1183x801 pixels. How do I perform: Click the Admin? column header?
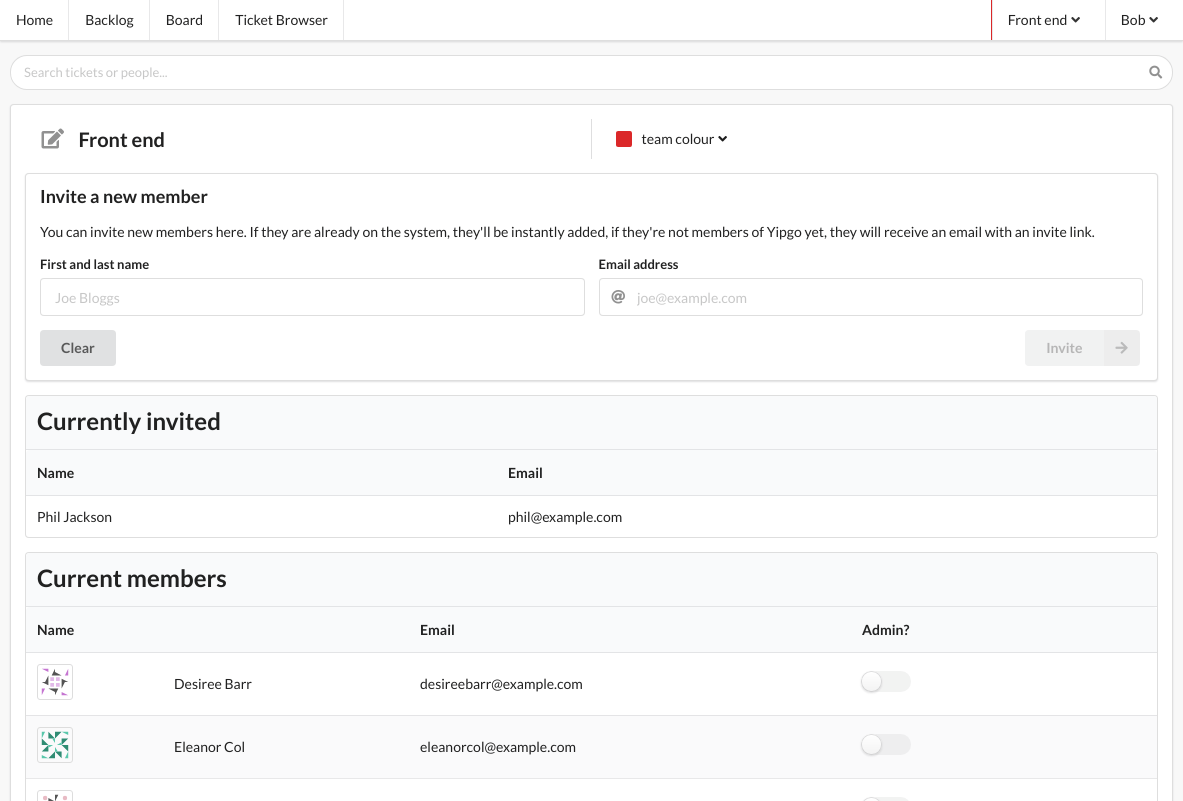click(x=886, y=630)
